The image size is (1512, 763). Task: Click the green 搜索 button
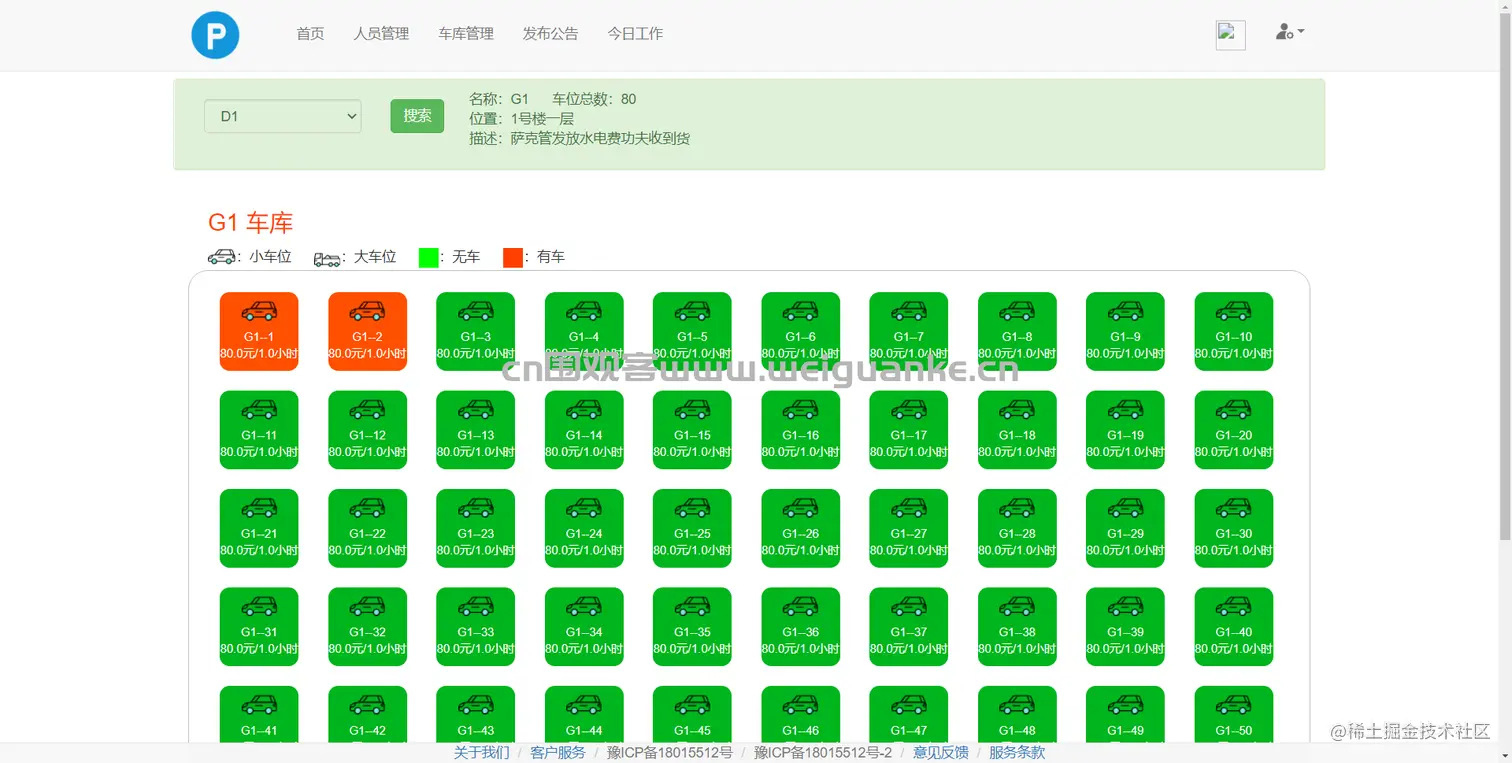click(x=417, y=116)
